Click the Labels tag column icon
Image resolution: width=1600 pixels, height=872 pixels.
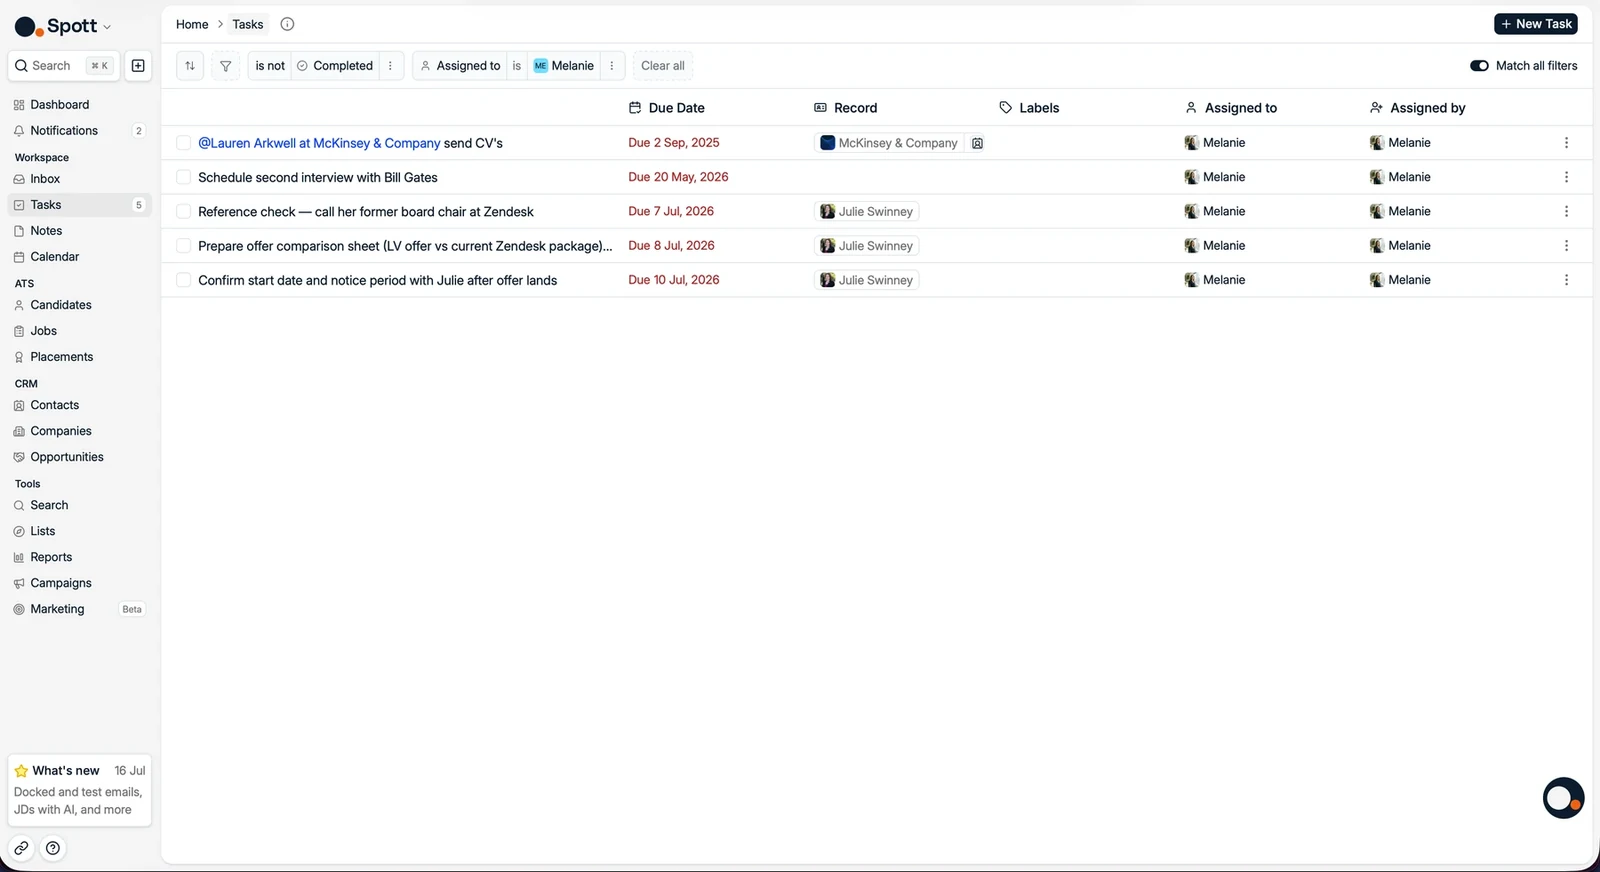tap(1005, 108)
